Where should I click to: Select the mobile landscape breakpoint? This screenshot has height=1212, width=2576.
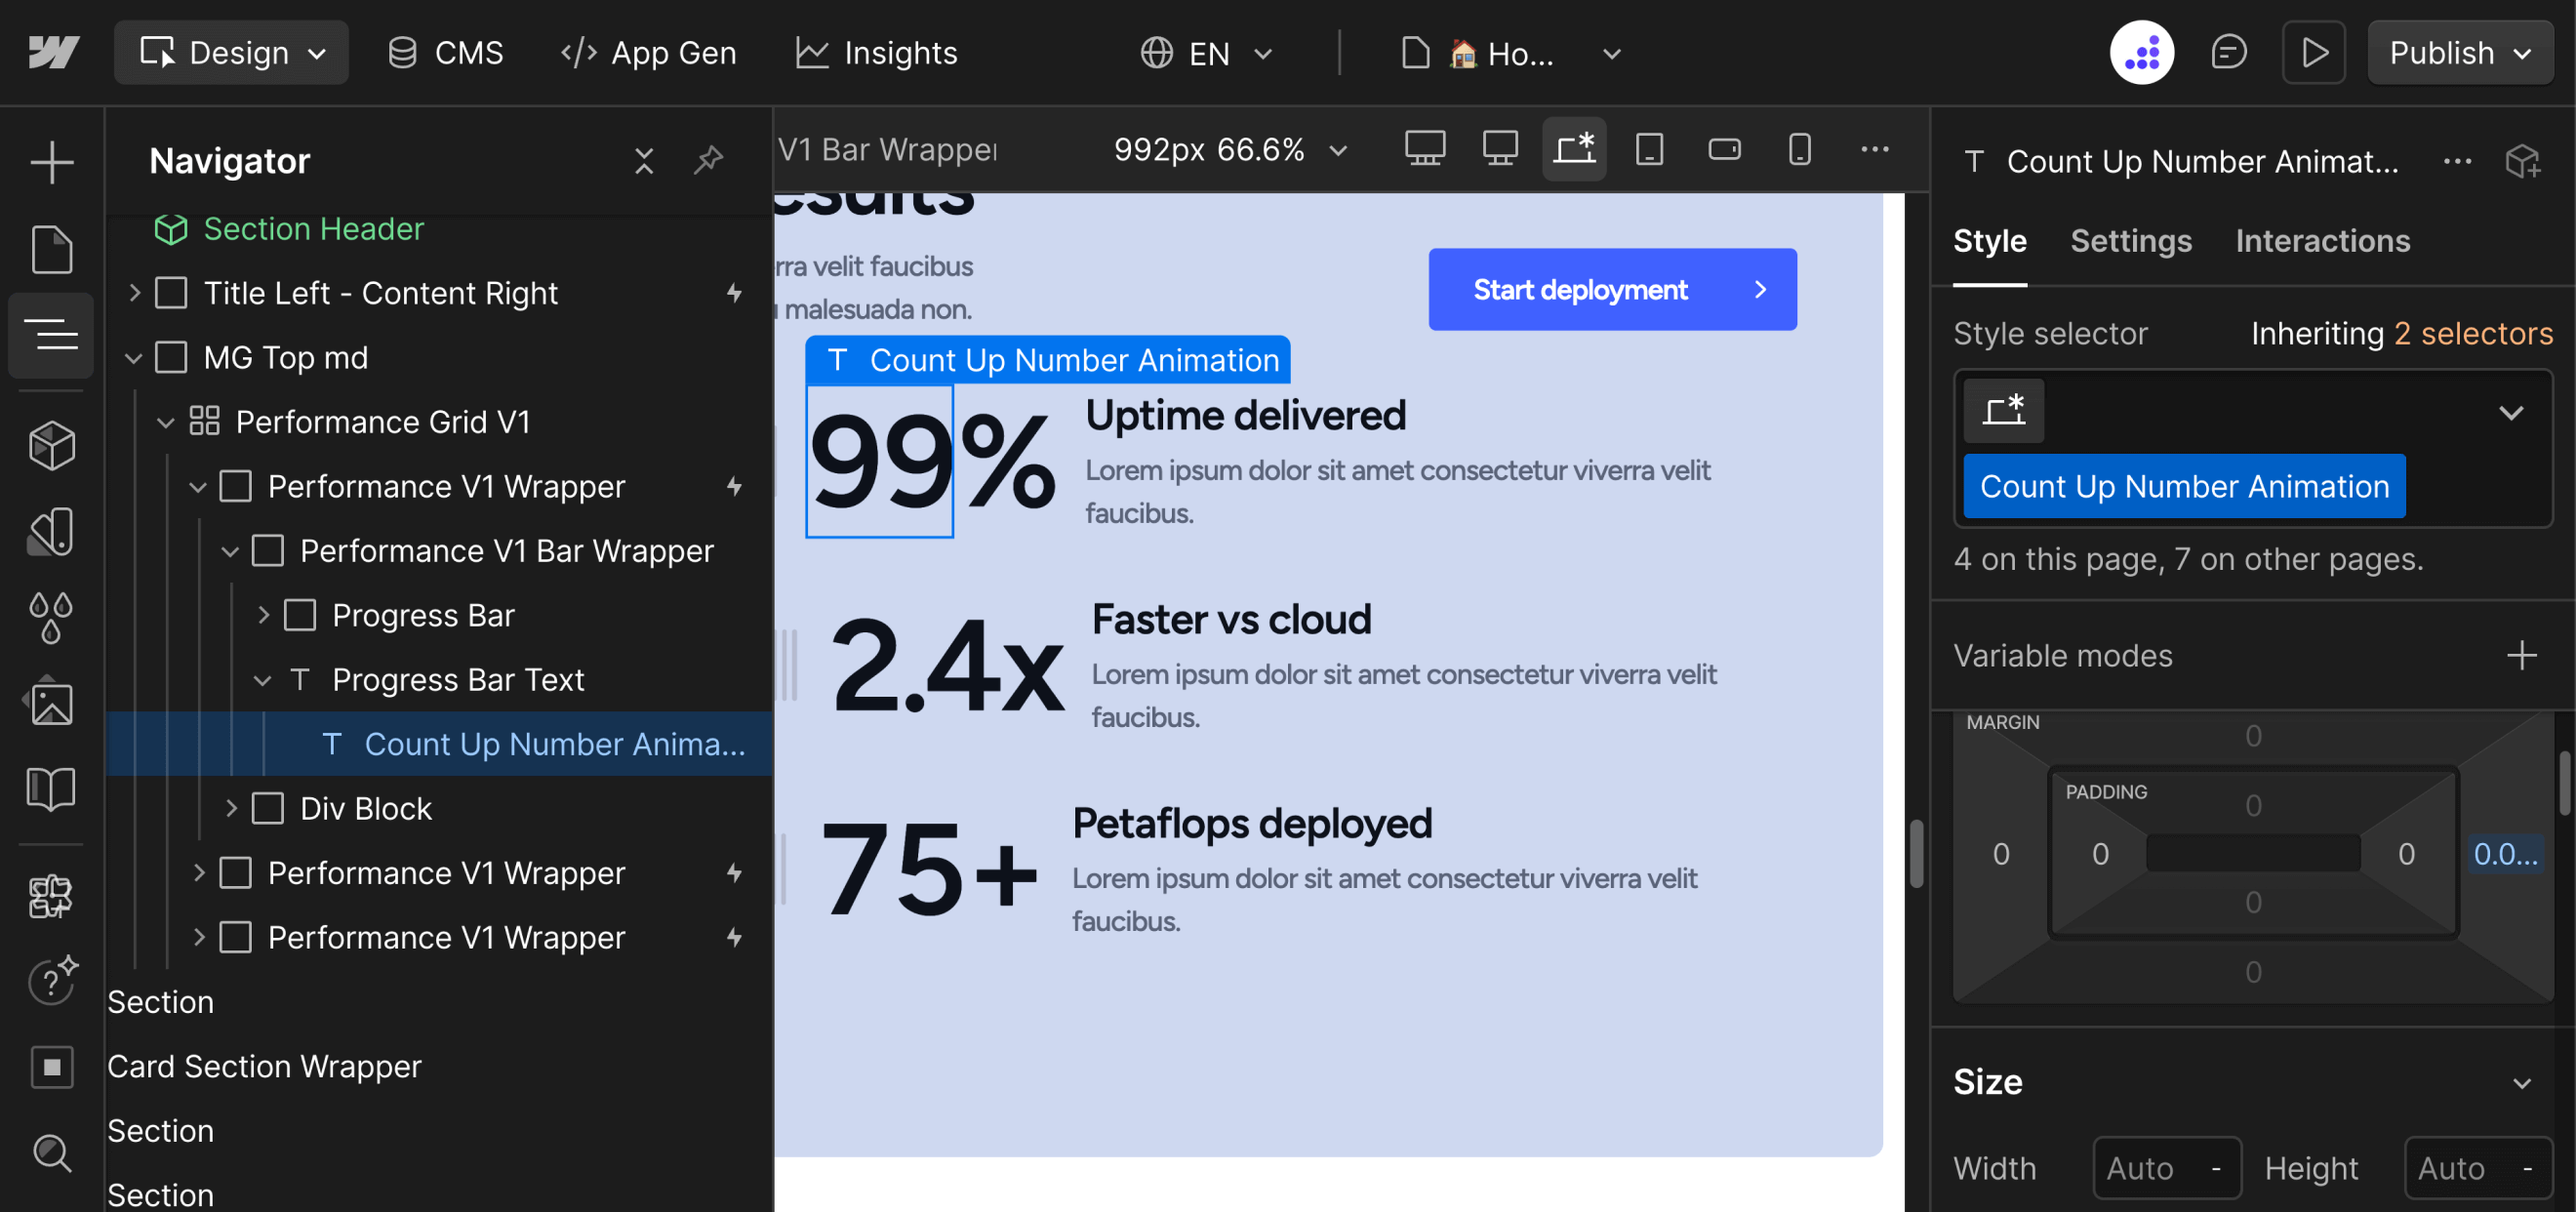(1724, 149)
